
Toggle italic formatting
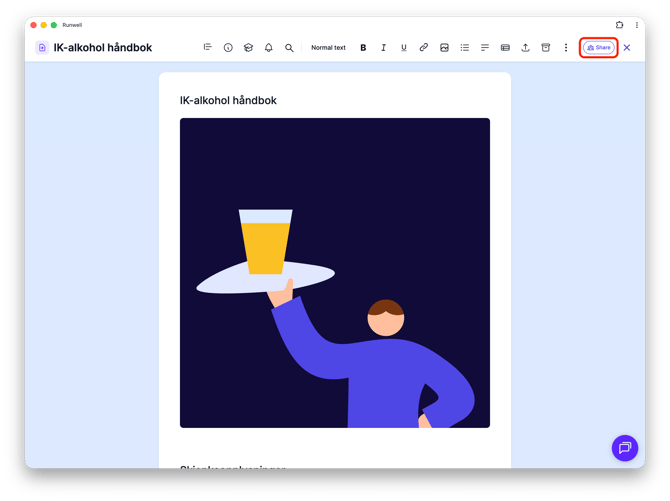tap(383, 47)
